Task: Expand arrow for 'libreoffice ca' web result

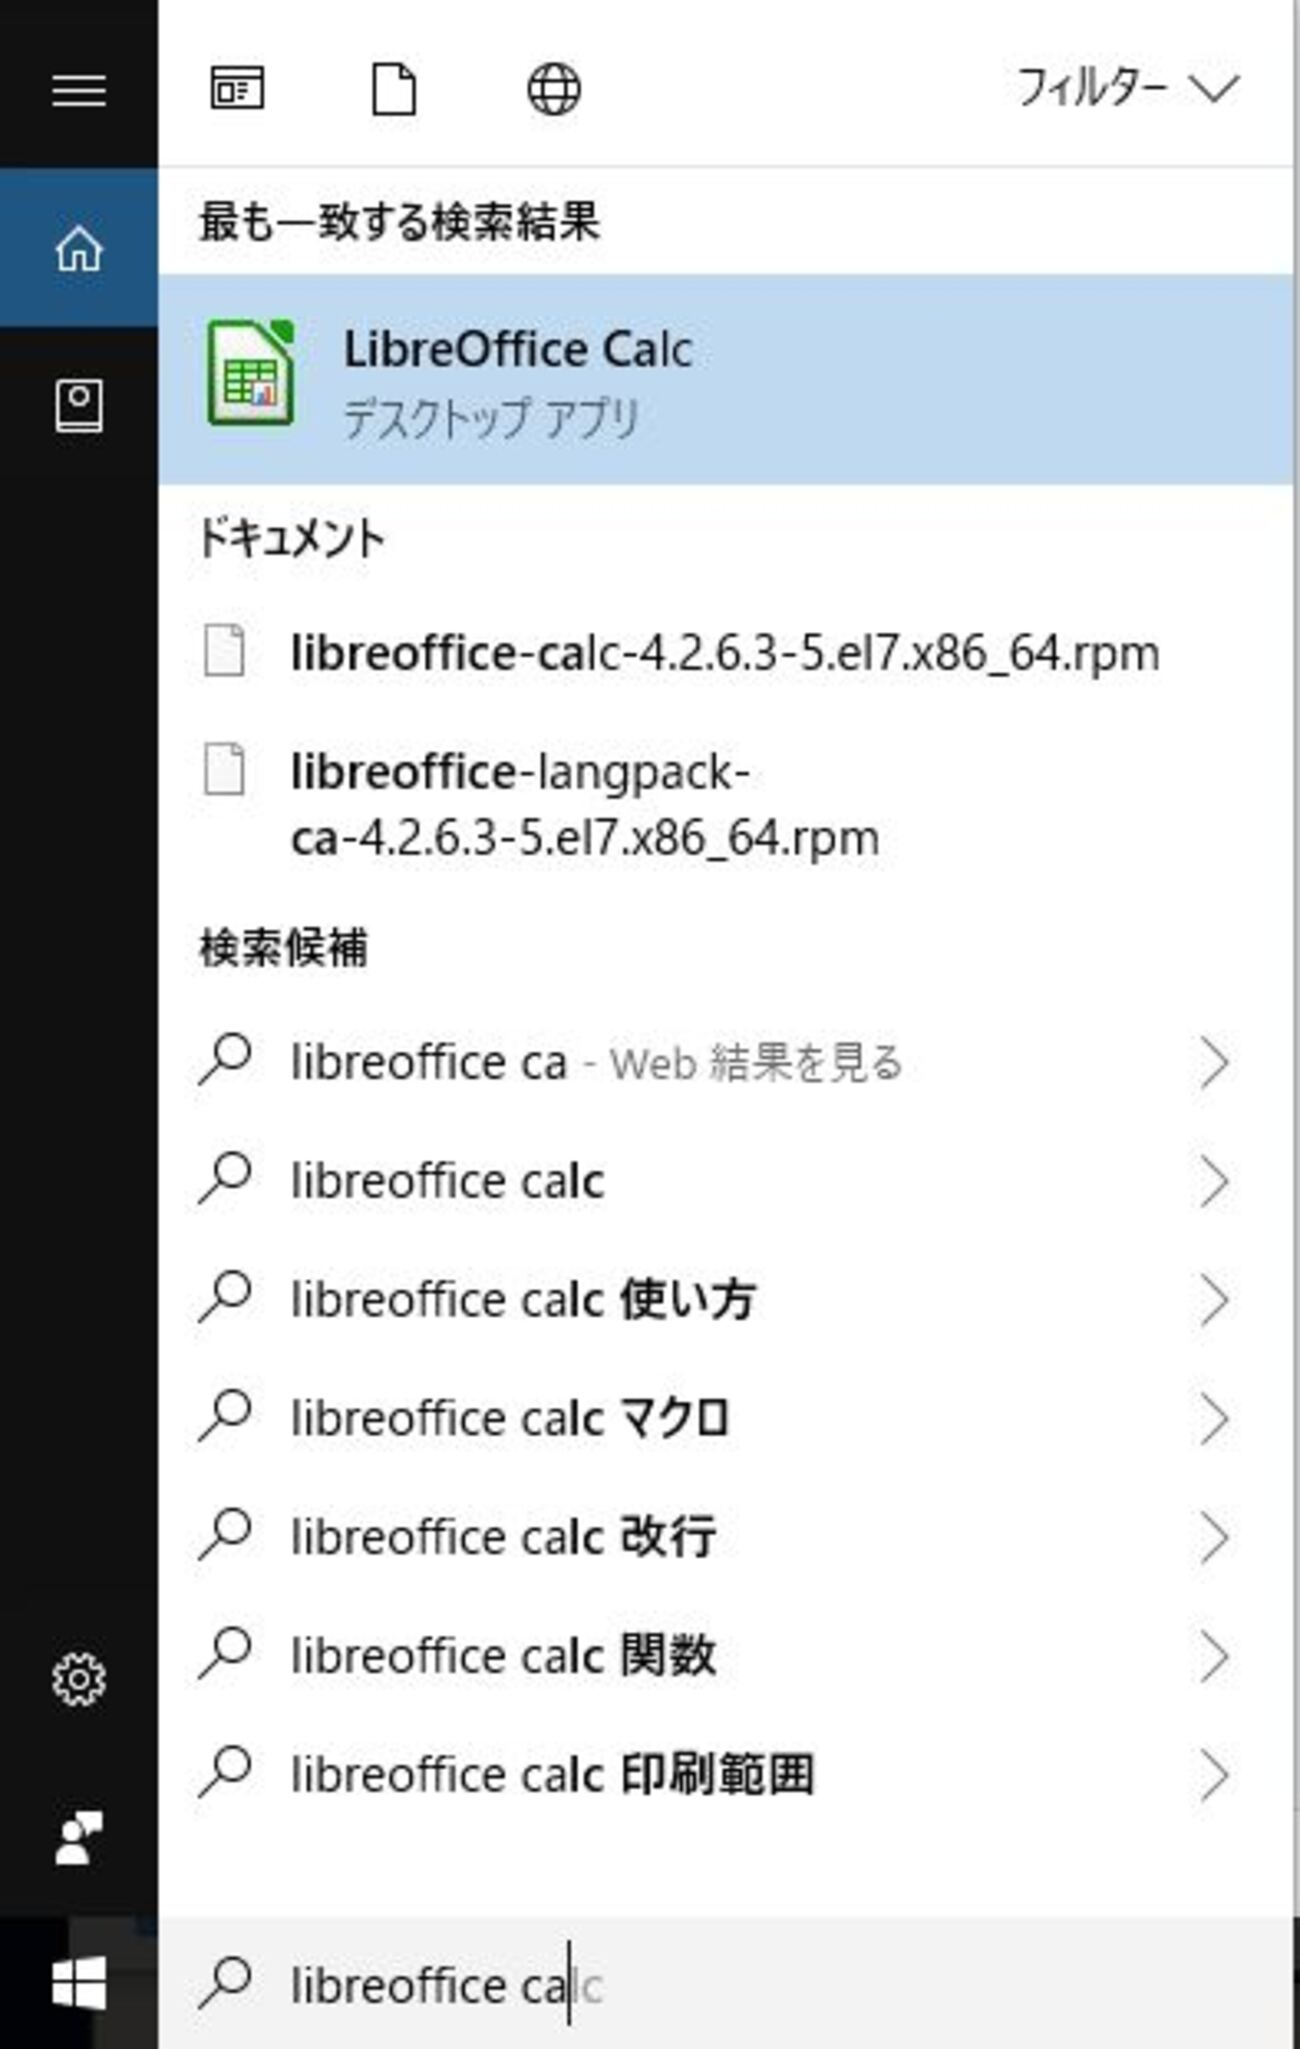Action: click(x=1214, y=1062)
